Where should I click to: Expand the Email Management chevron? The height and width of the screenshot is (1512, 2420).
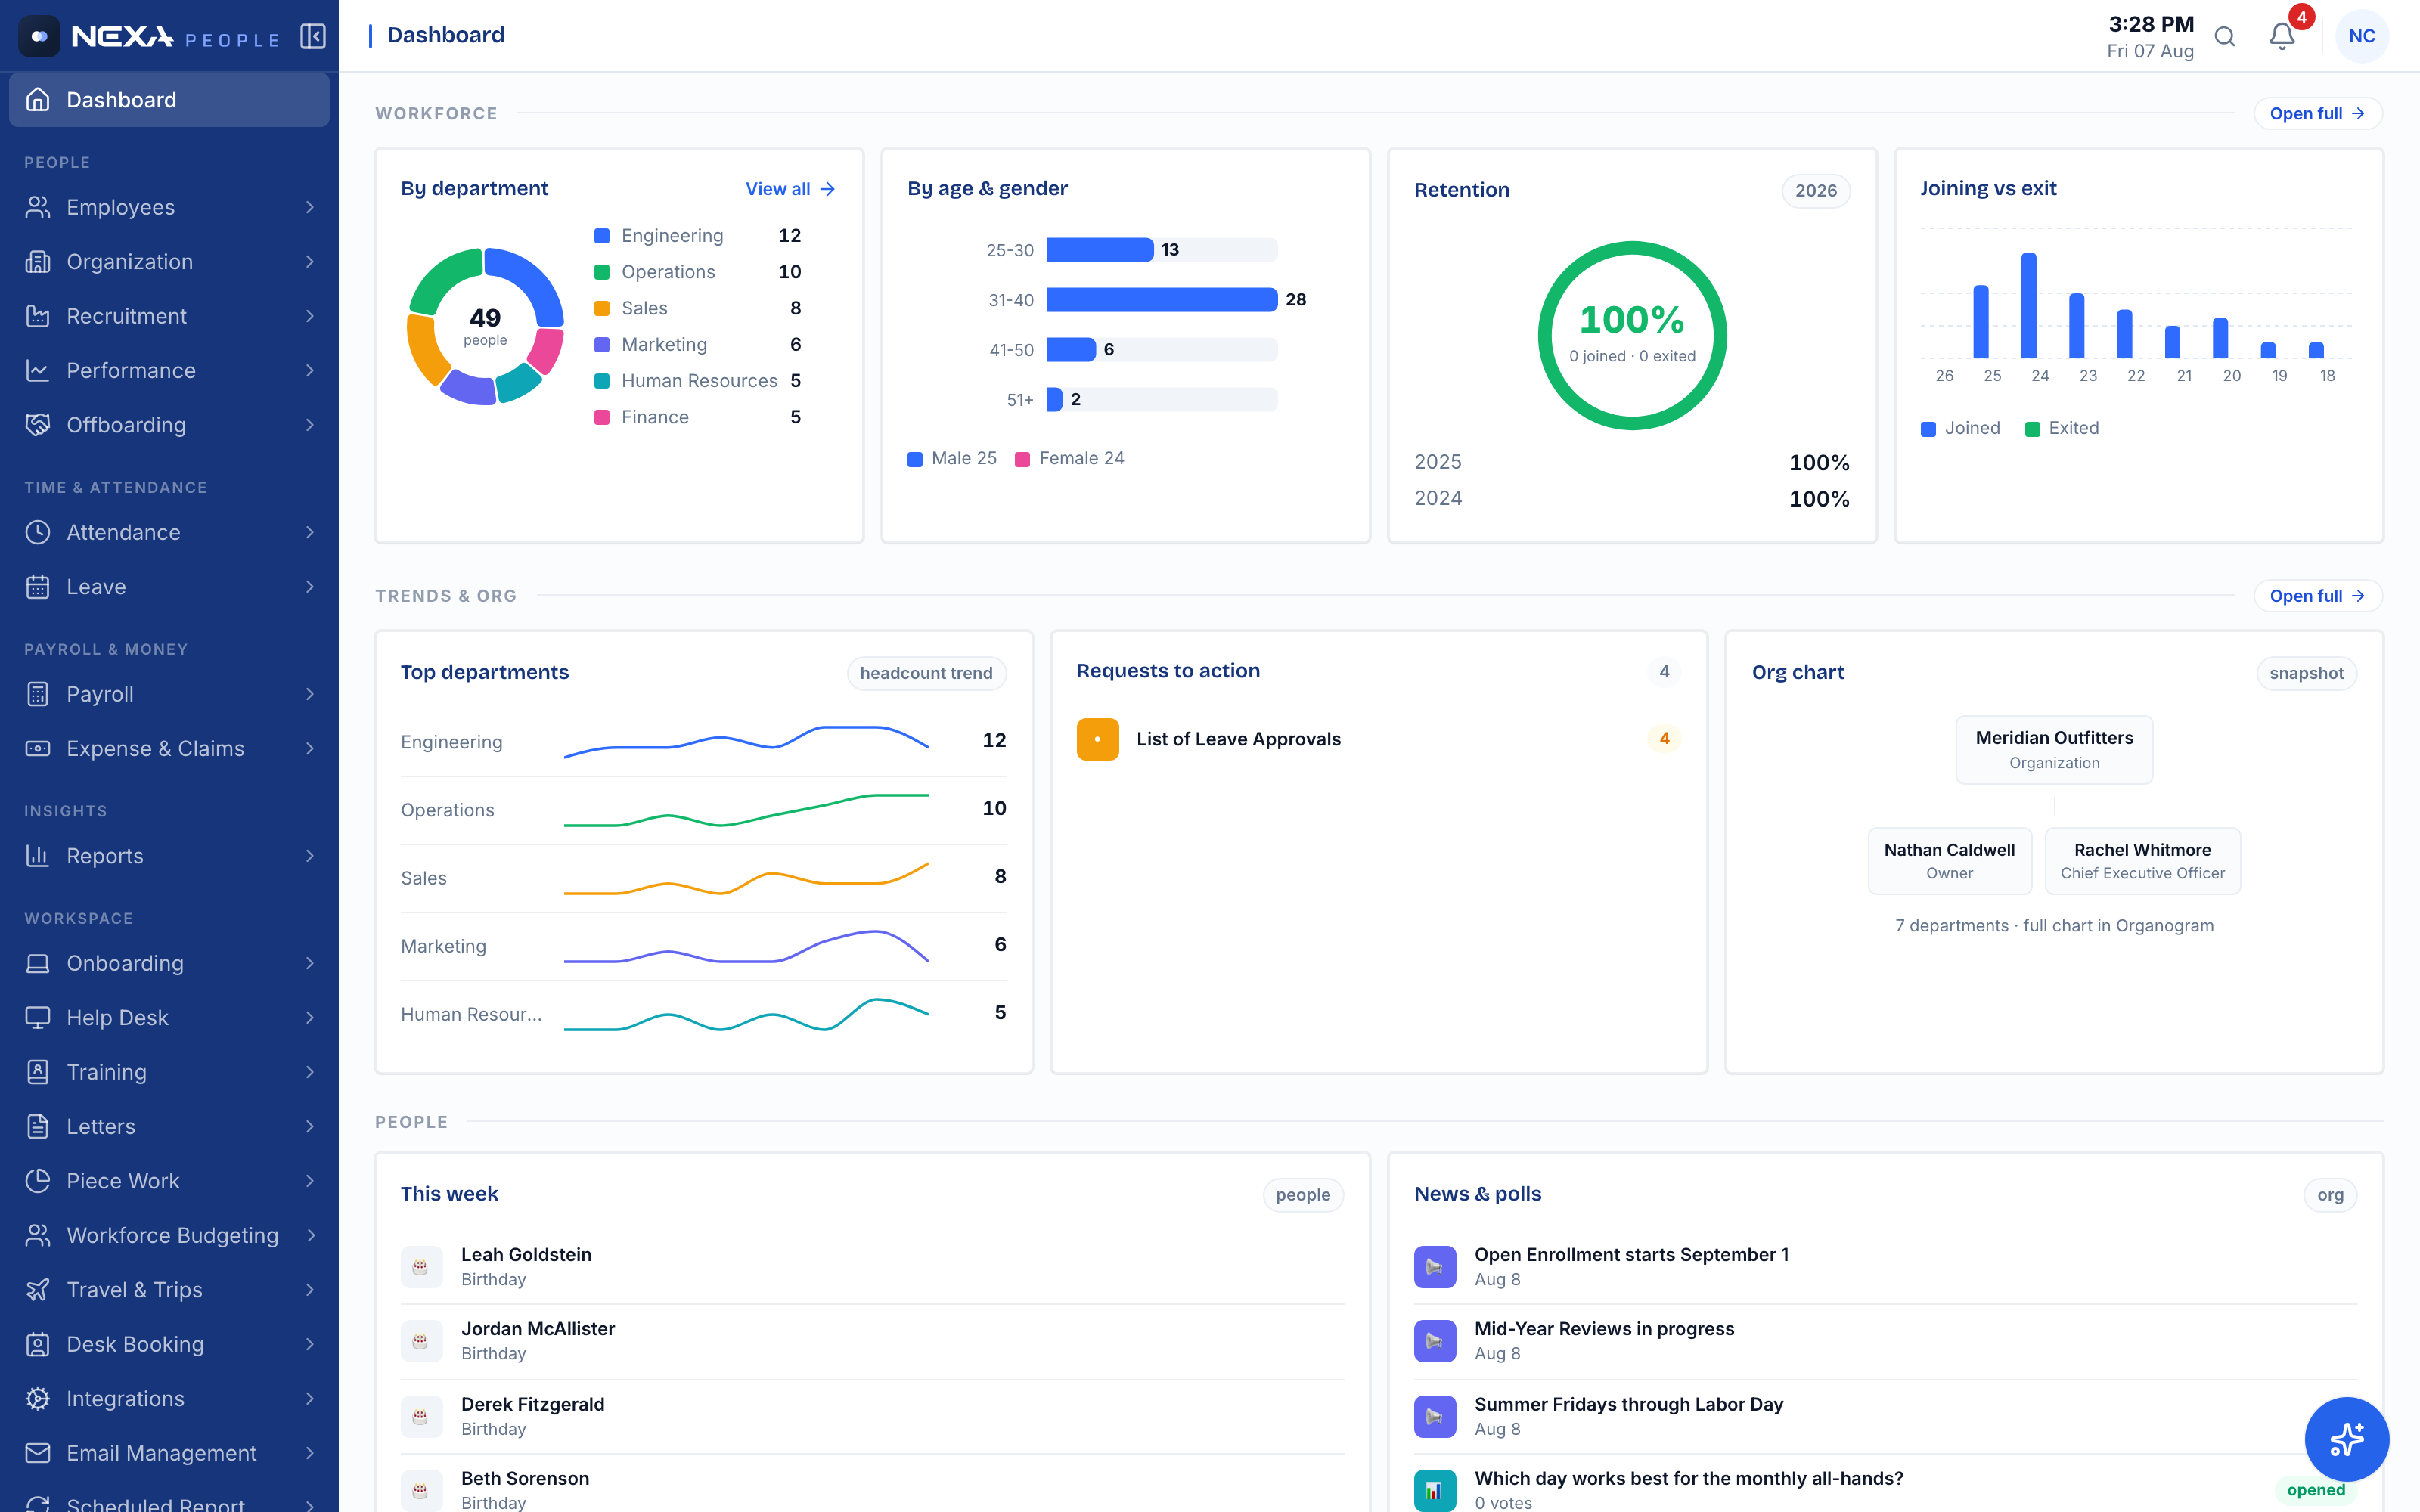pyautogui.click(x=310, y=1453)
